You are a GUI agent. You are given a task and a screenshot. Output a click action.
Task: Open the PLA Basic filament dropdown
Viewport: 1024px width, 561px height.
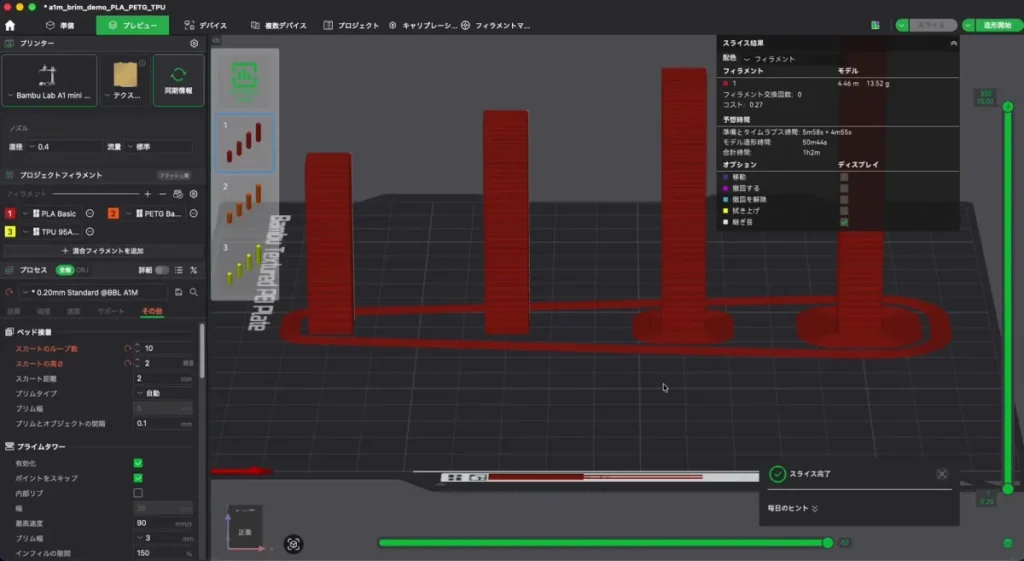pyautogui.click(x=52, y=214)
